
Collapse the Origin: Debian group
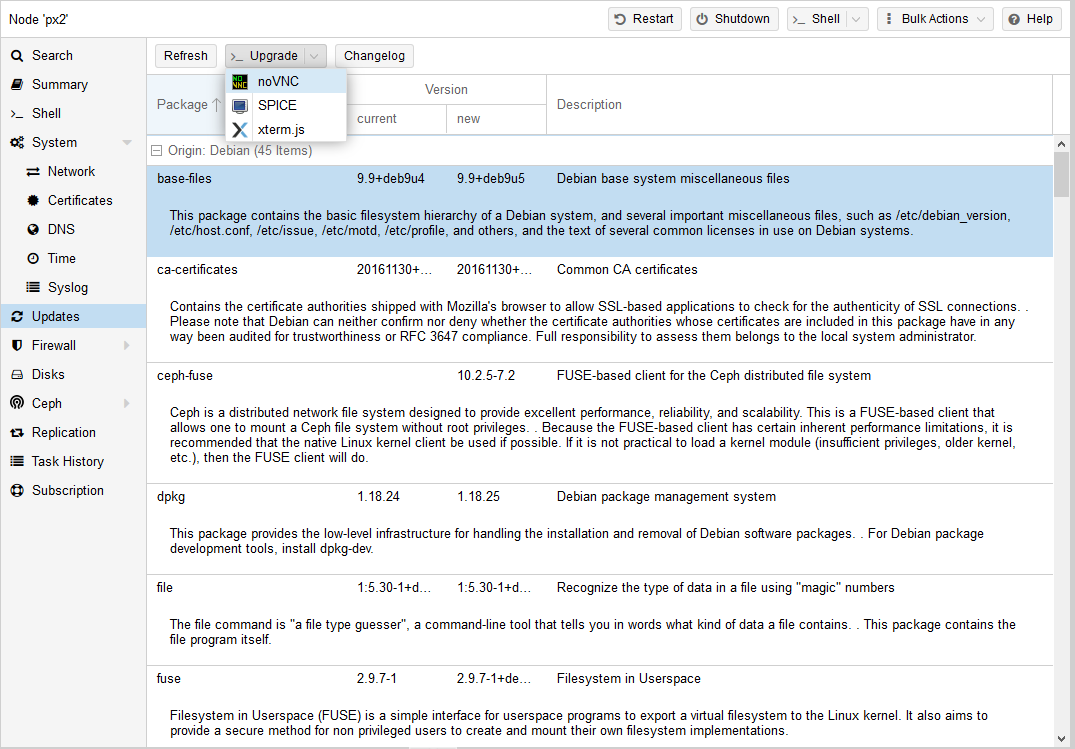156,151
